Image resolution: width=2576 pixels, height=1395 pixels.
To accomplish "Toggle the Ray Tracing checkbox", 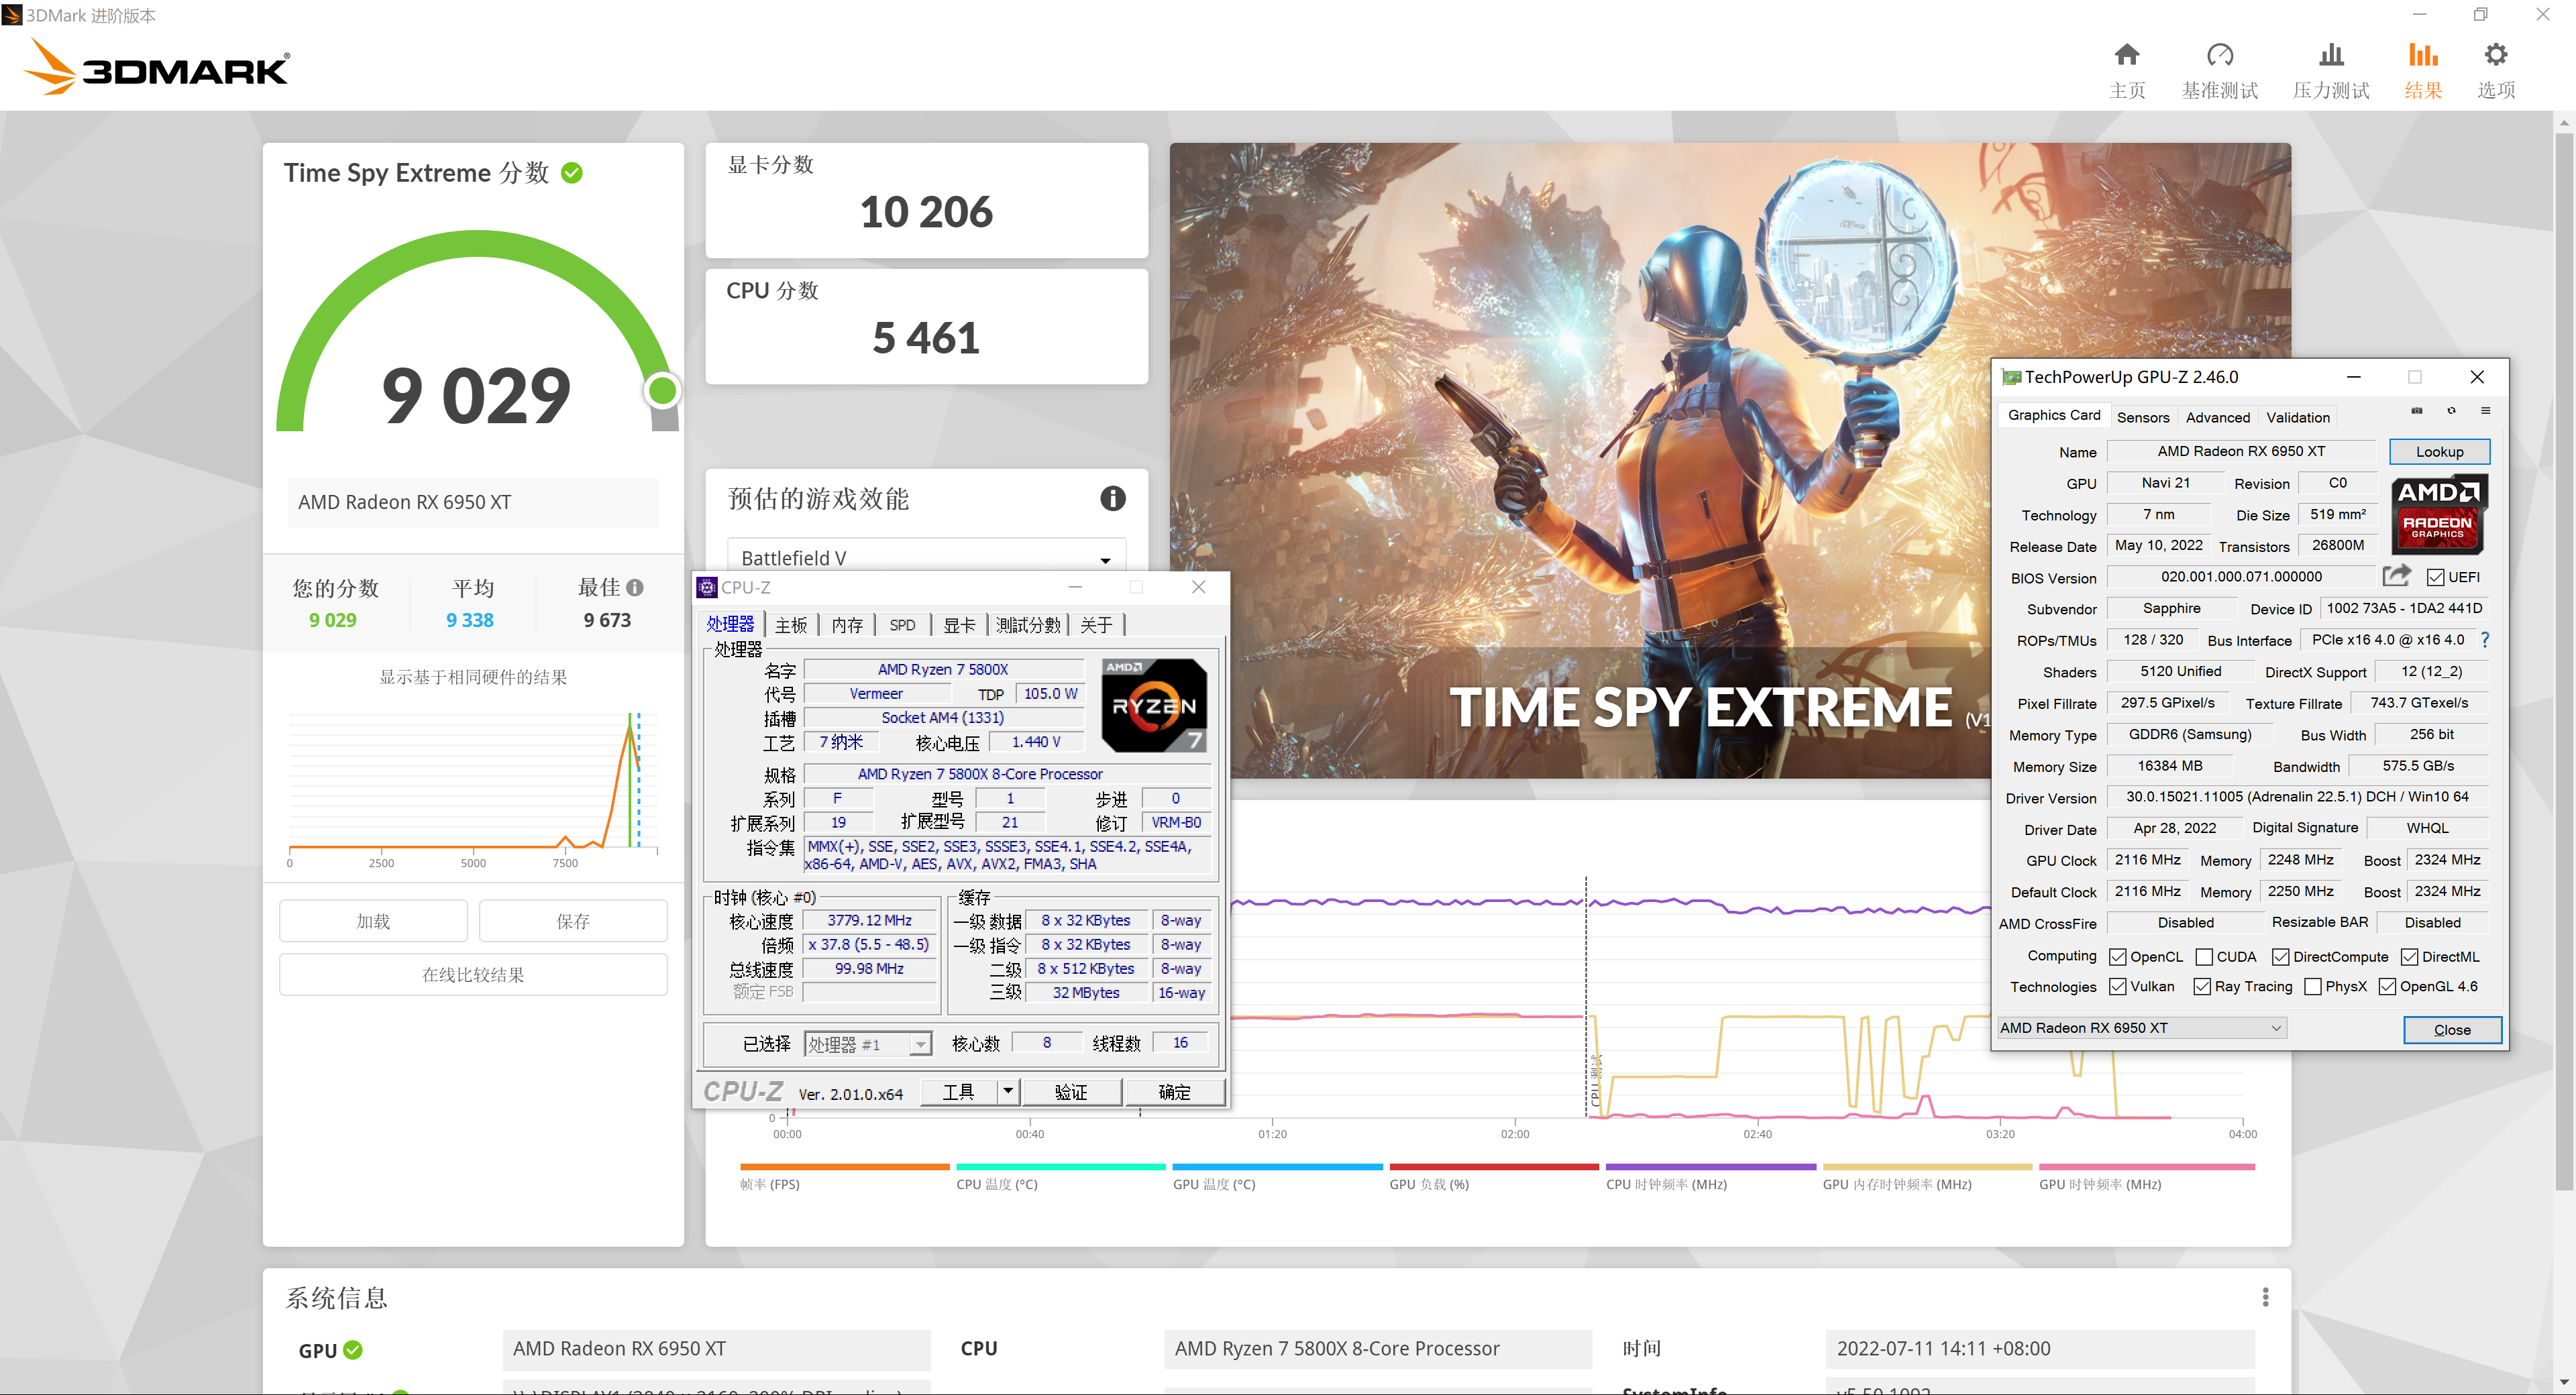I will [x=2202, y=987].
